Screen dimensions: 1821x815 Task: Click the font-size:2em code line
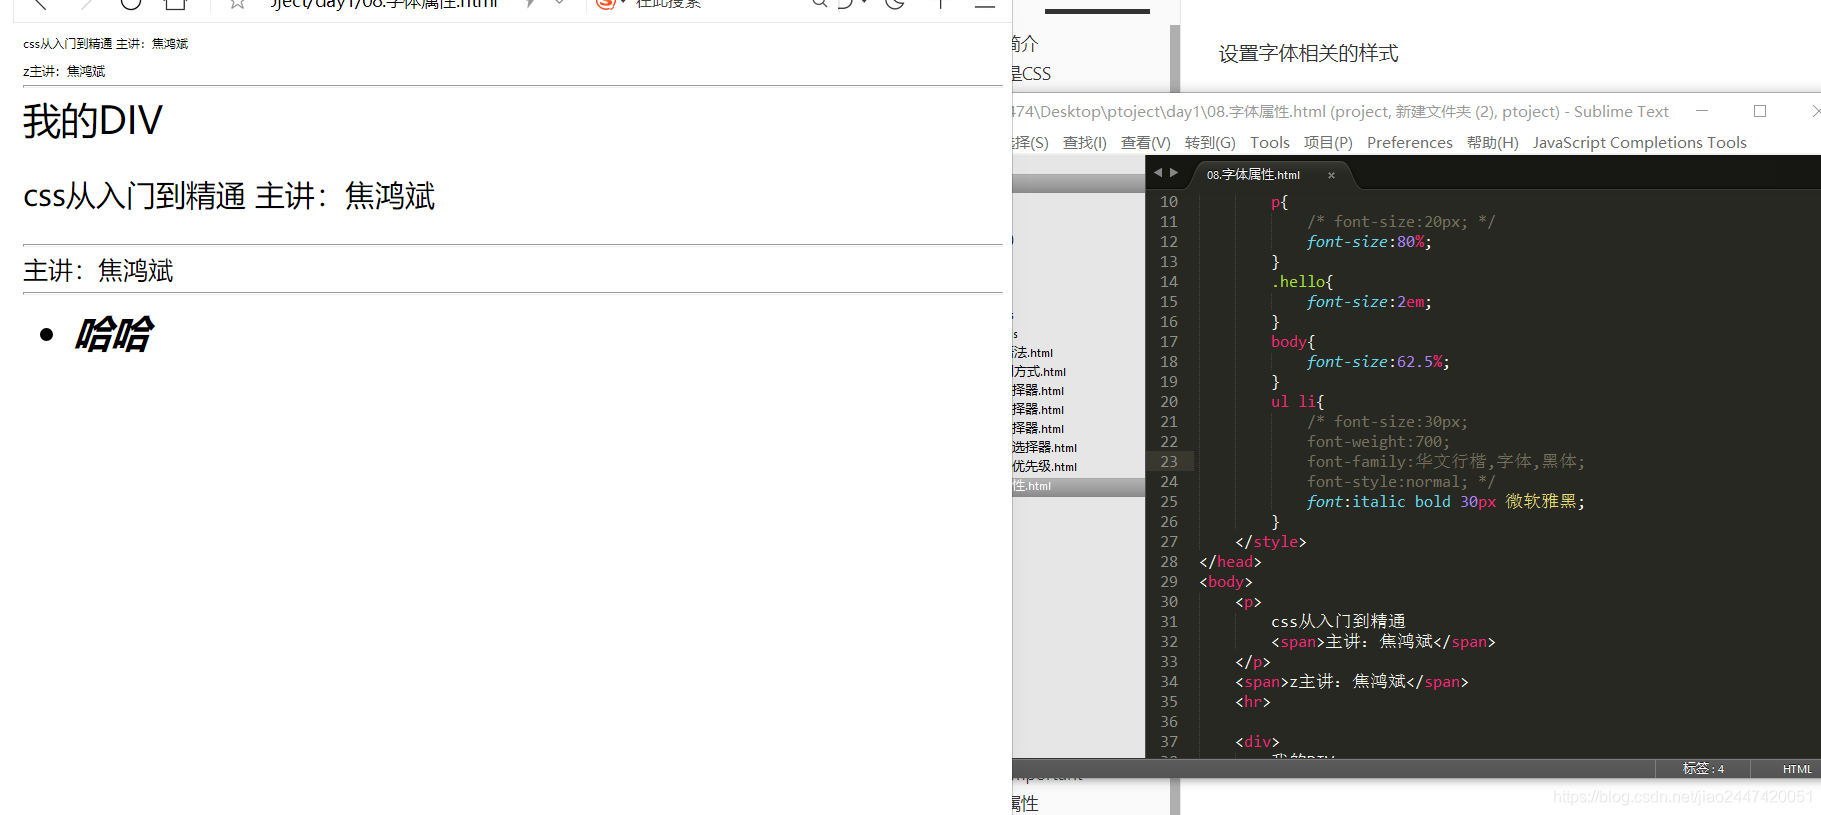[1369, 302]
